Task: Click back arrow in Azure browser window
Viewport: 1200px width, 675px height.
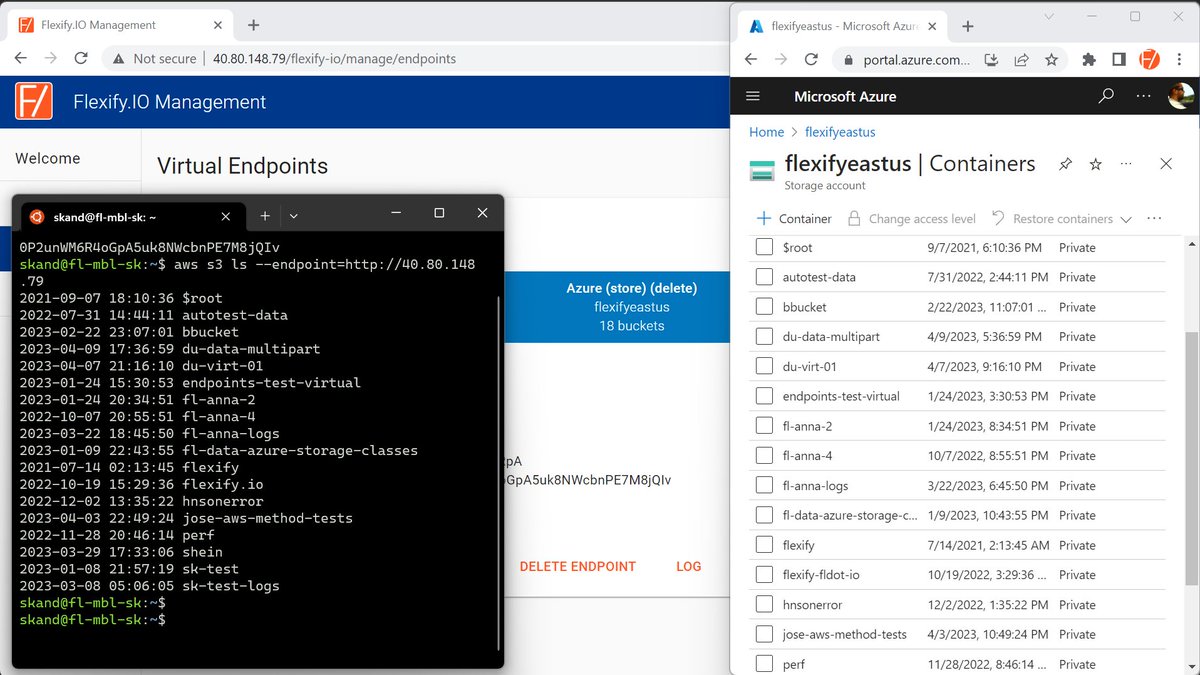Action: click(x=752, y=60)
